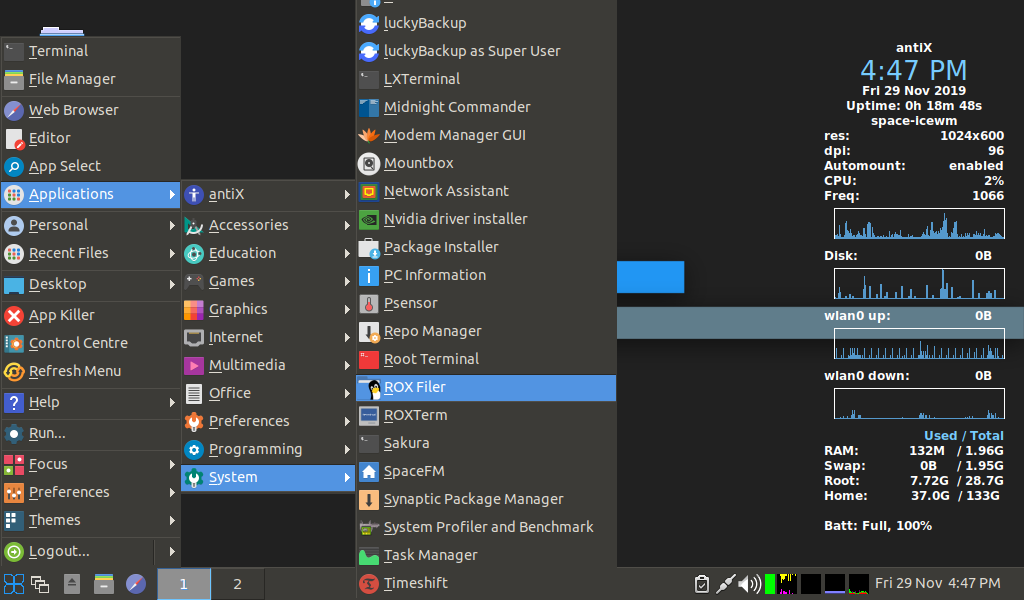Click the Psensor thermometer icon
Screen dimensions: 1024x600
coord(369,304)
